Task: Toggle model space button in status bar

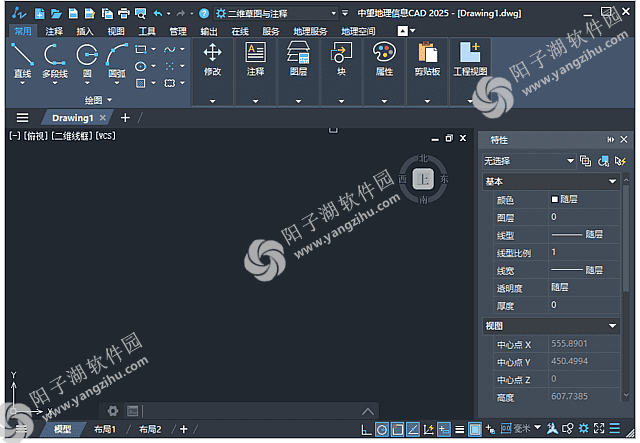Action: pos(475,429)
